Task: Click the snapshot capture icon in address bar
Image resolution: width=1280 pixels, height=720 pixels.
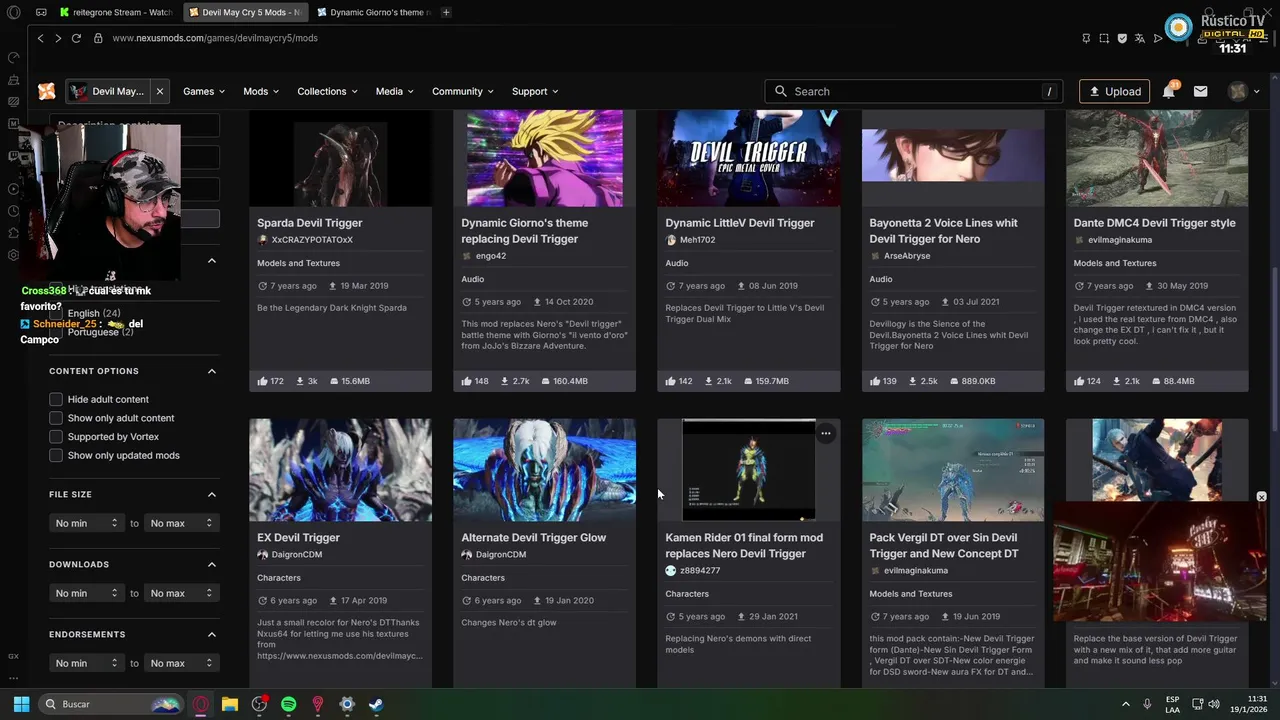Action: click(x=1104, y=38)
